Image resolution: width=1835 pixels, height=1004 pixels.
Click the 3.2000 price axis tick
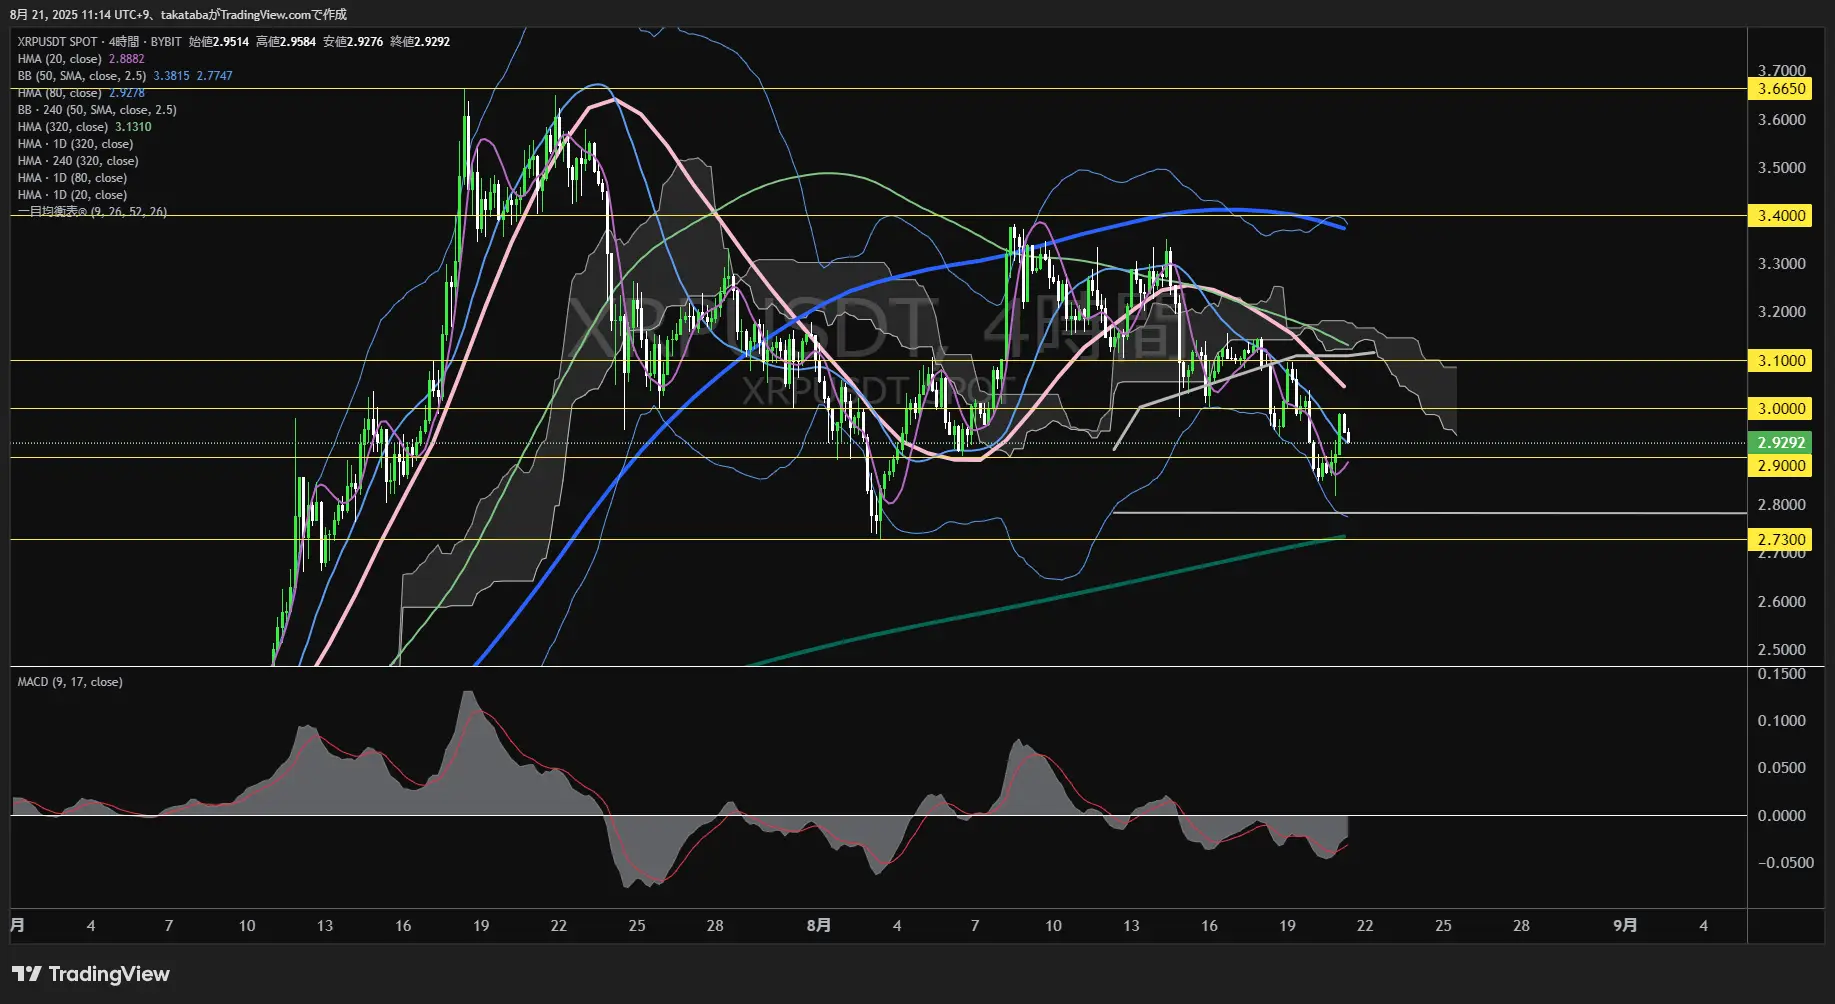pyautogui.click(x=1781, y=312)
